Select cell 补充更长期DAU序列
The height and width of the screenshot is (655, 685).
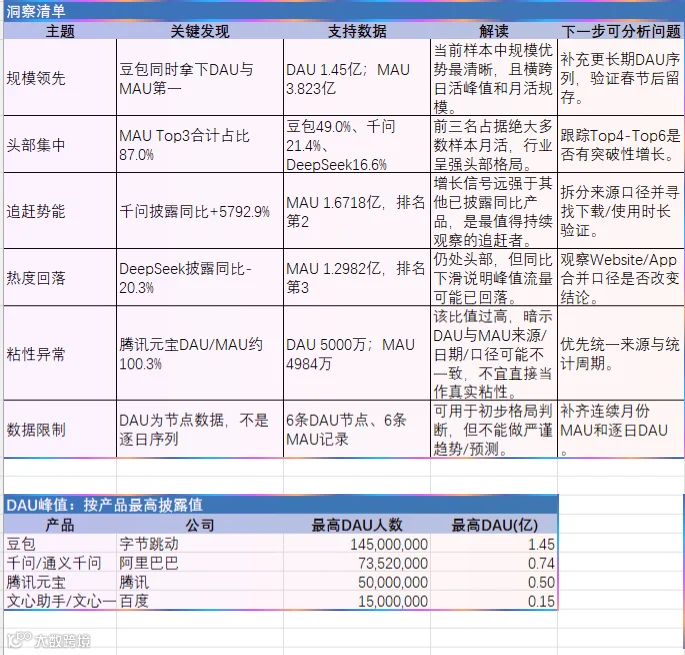(621, 78)
